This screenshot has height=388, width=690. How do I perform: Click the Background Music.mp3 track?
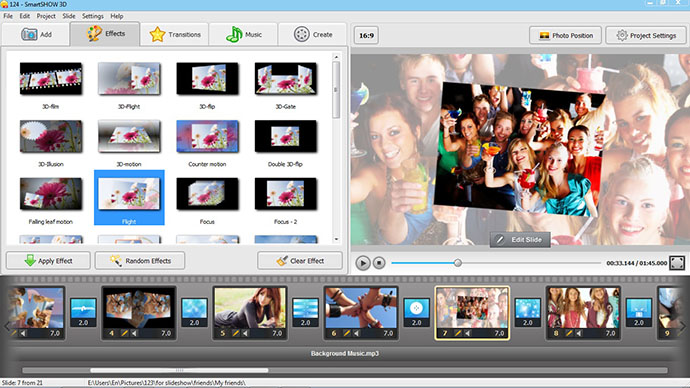tap(345, 353)
